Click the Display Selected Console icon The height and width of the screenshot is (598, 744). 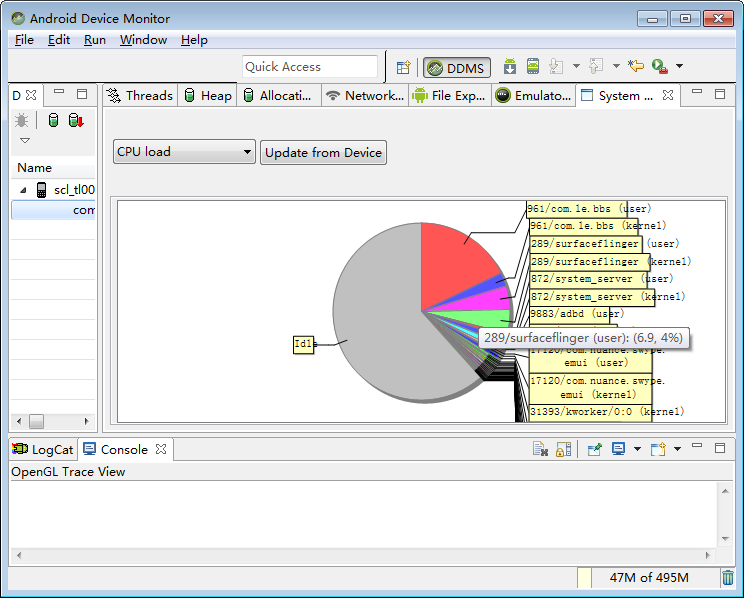coord(618,449)
